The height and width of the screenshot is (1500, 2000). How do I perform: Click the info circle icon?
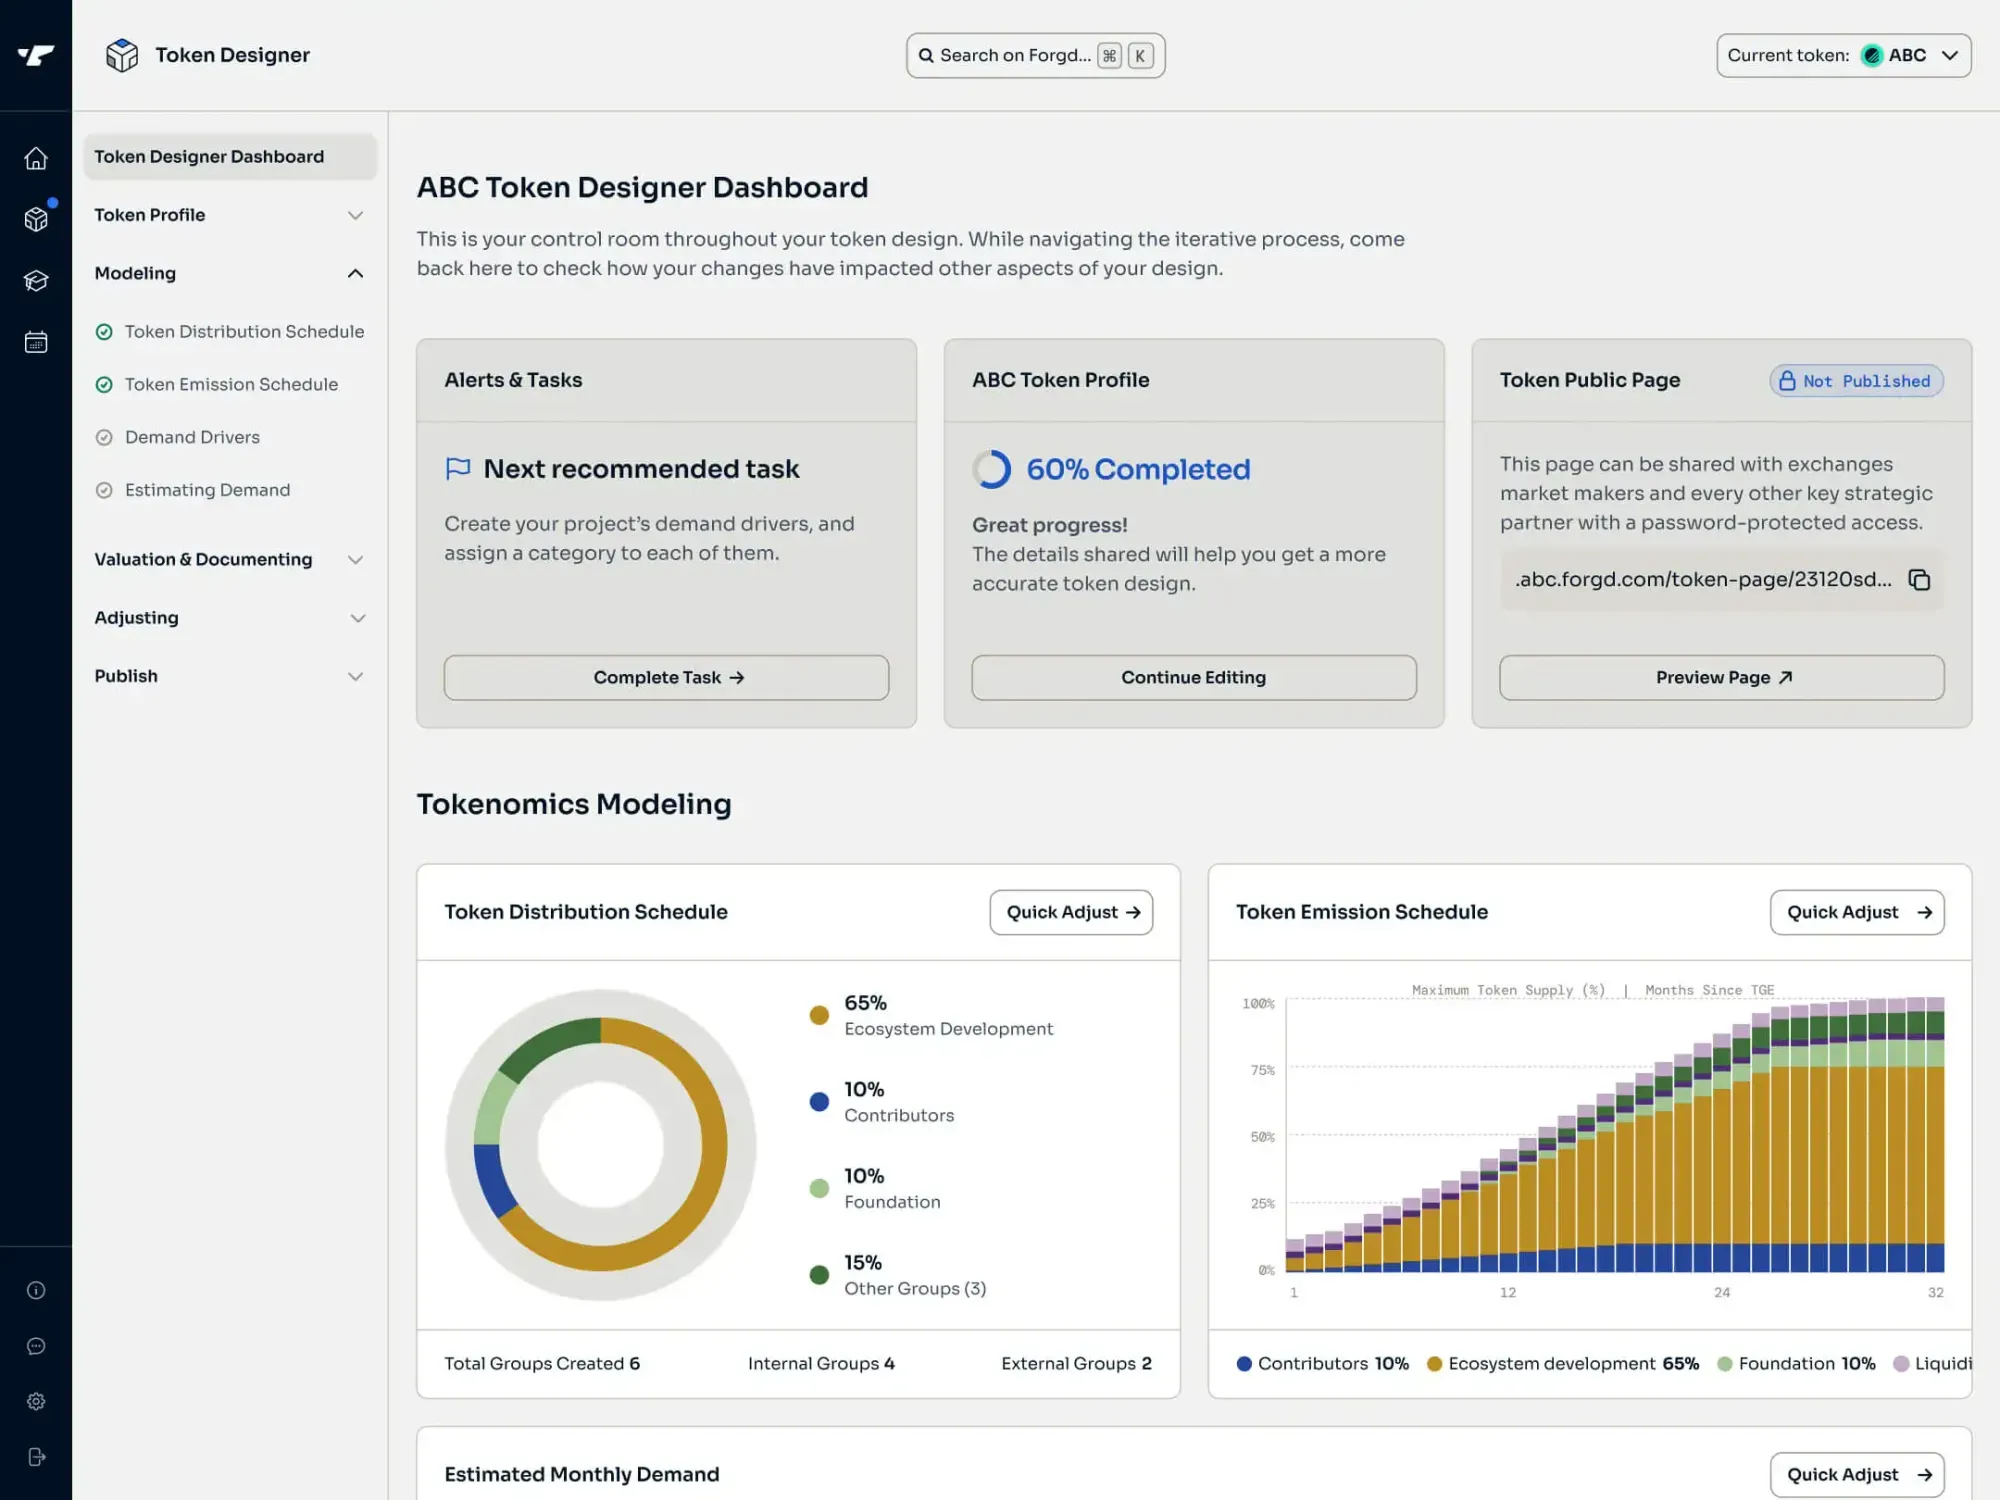[36, 1290]
